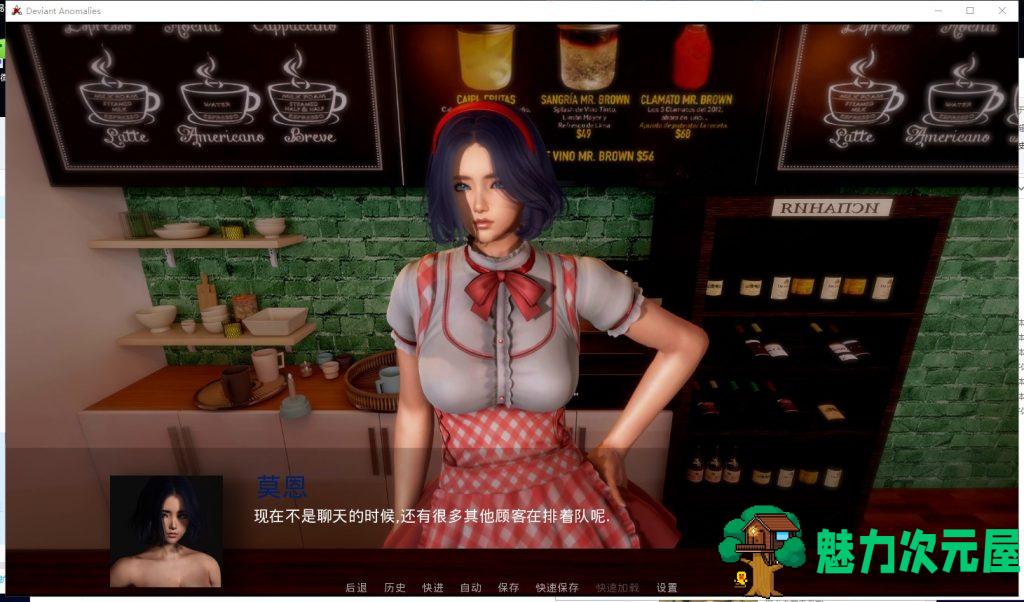
Task: Close the Deviant Anomalies window
Action: (1002, 10)
